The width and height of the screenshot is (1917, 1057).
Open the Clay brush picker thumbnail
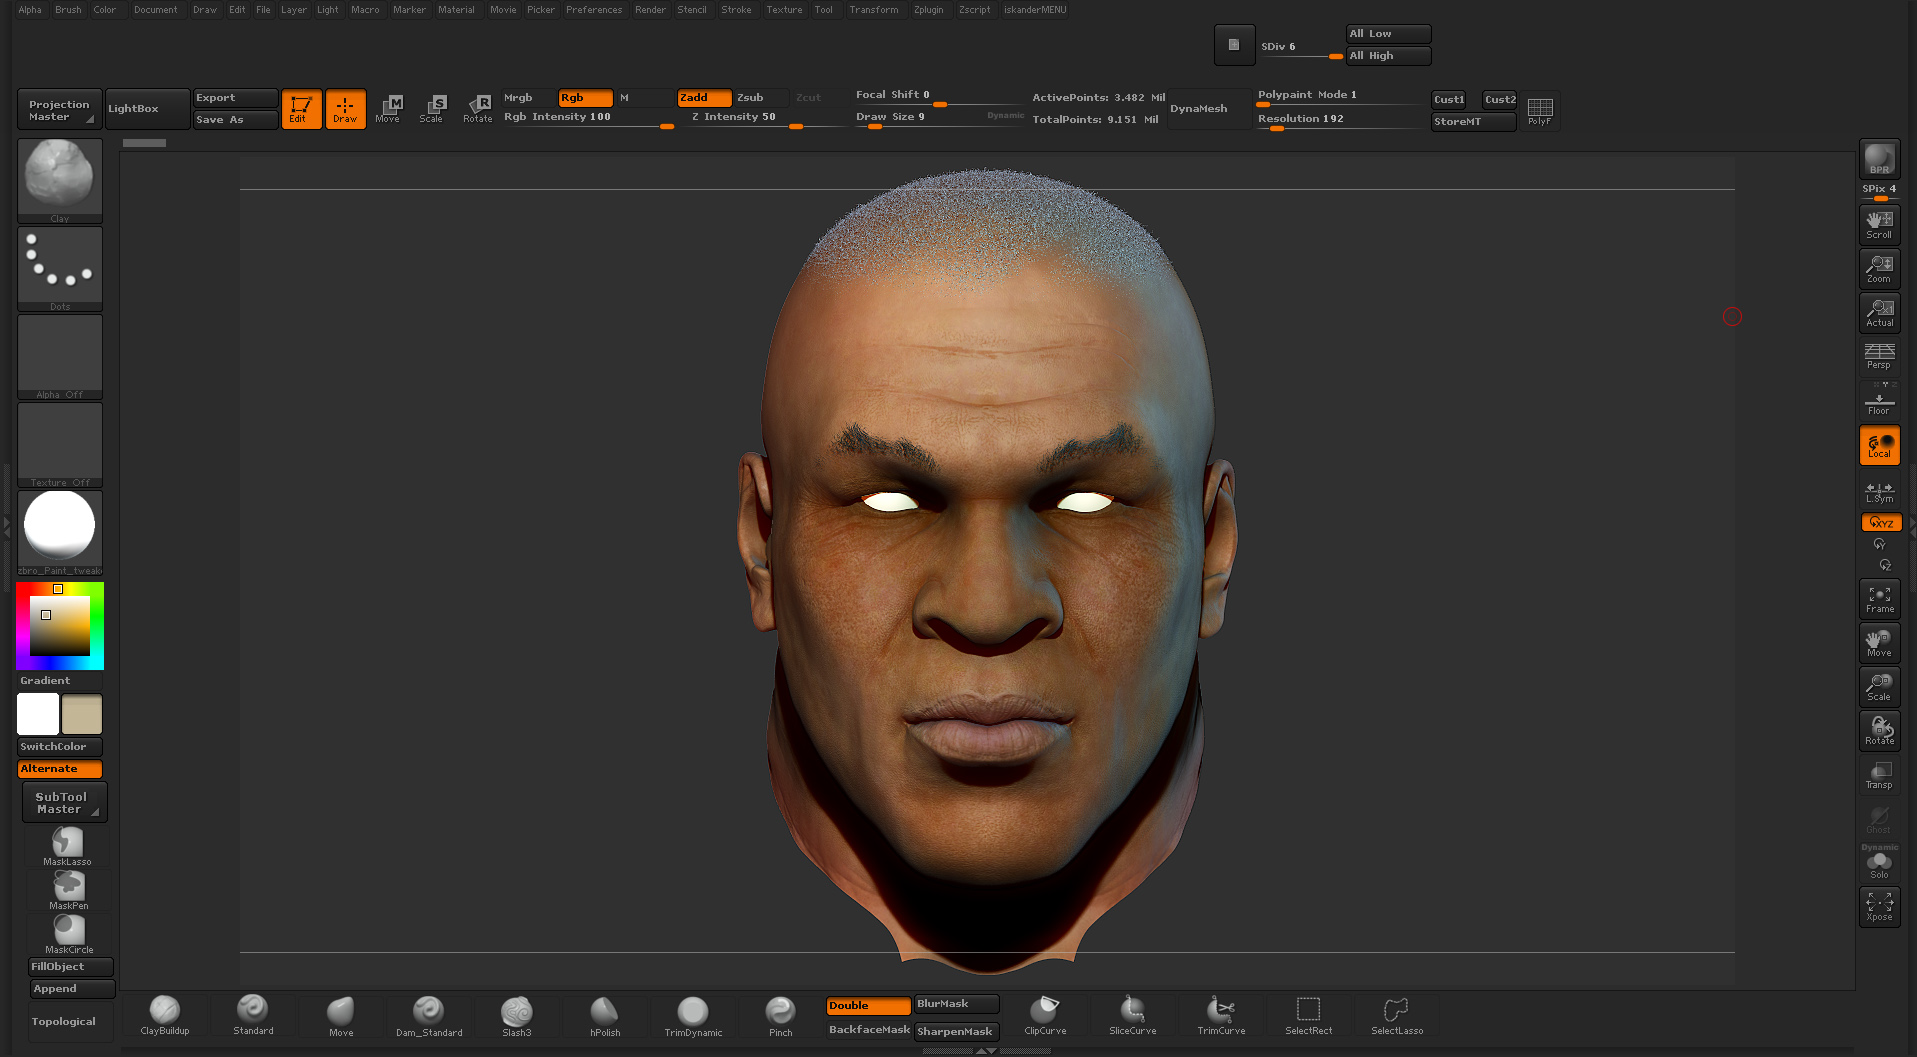pos(60,176)
